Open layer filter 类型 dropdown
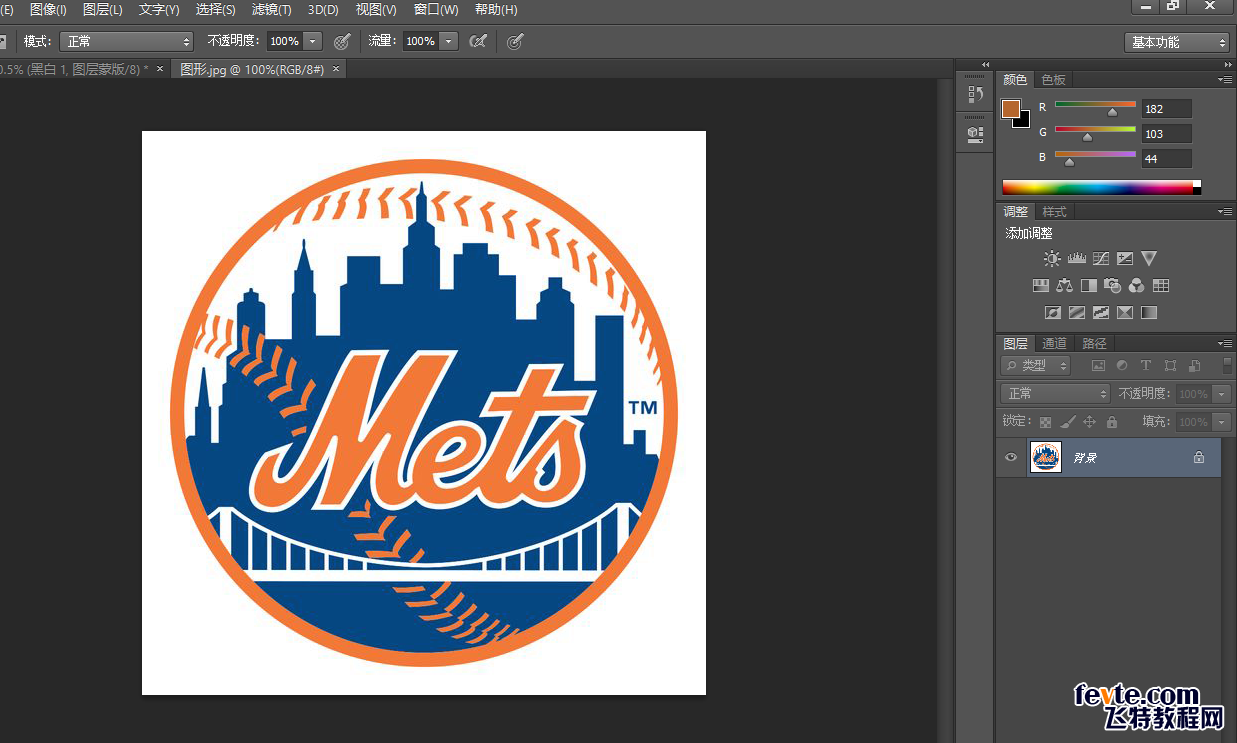 (1036, 366)
